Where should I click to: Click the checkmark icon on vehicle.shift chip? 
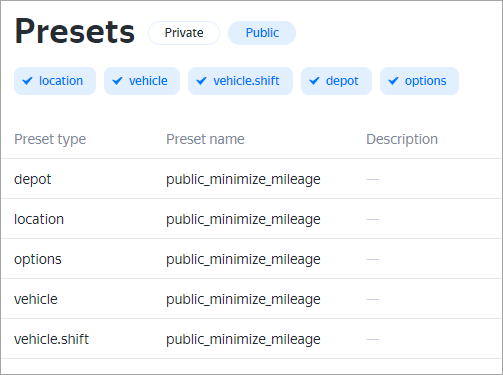point(201,81)
